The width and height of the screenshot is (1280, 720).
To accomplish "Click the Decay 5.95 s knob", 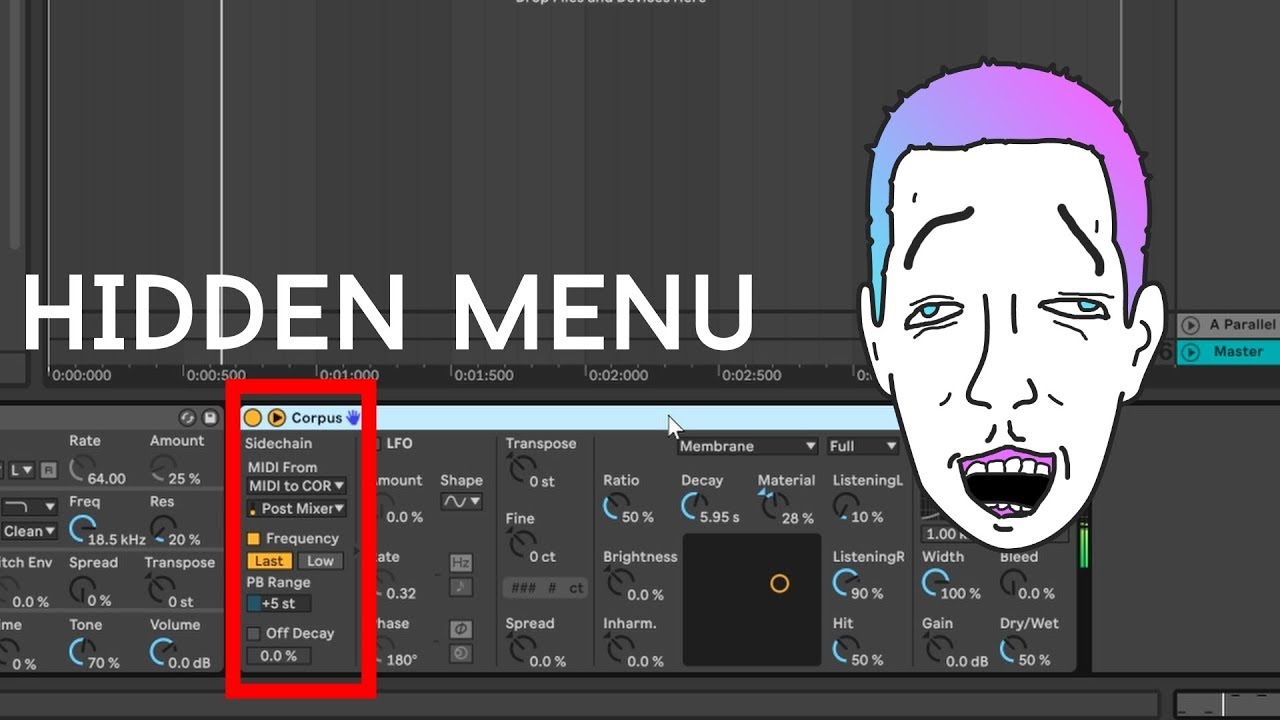I will [x=694, y=505].
